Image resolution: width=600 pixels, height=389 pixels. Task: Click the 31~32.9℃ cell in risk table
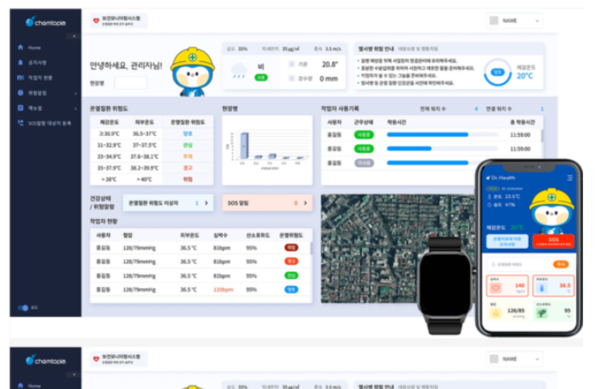pyautogui.click(x=109, y=145)
